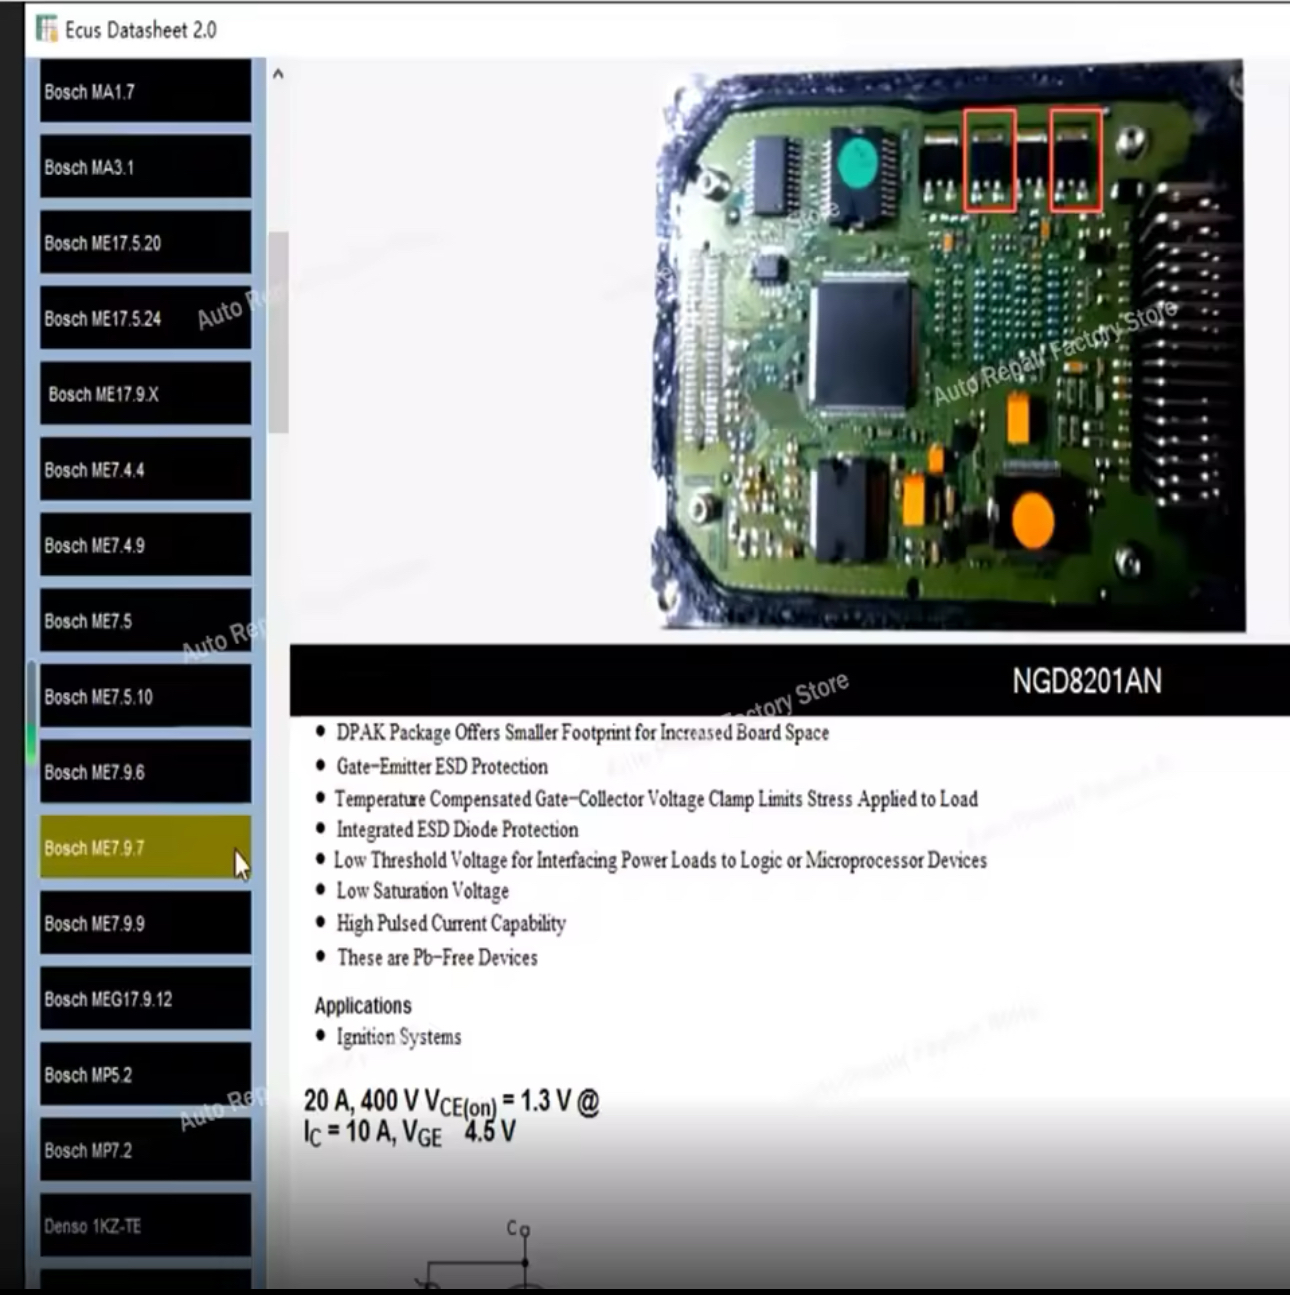This screenshot has width=1290, height=1295.
Task: Open the Bosch ME17.5.20 datasheet
Action: coord(145,243)
